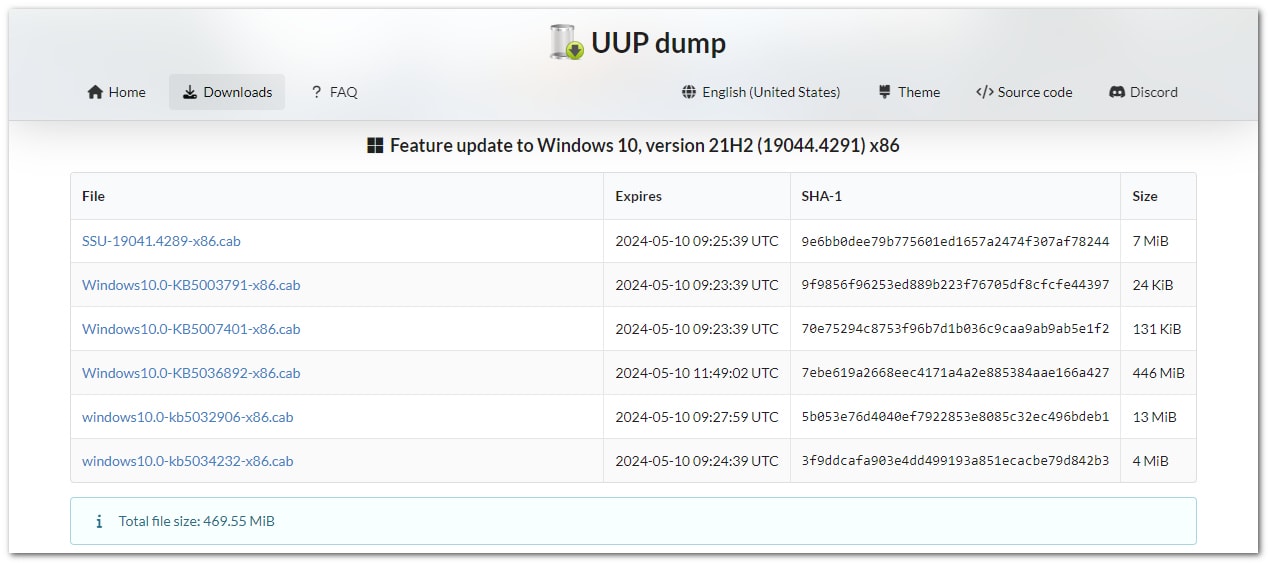This screenshot has height=563, width=1268.
Task: Open the English (United States) language menu
Action: click(x=761, y=92)
